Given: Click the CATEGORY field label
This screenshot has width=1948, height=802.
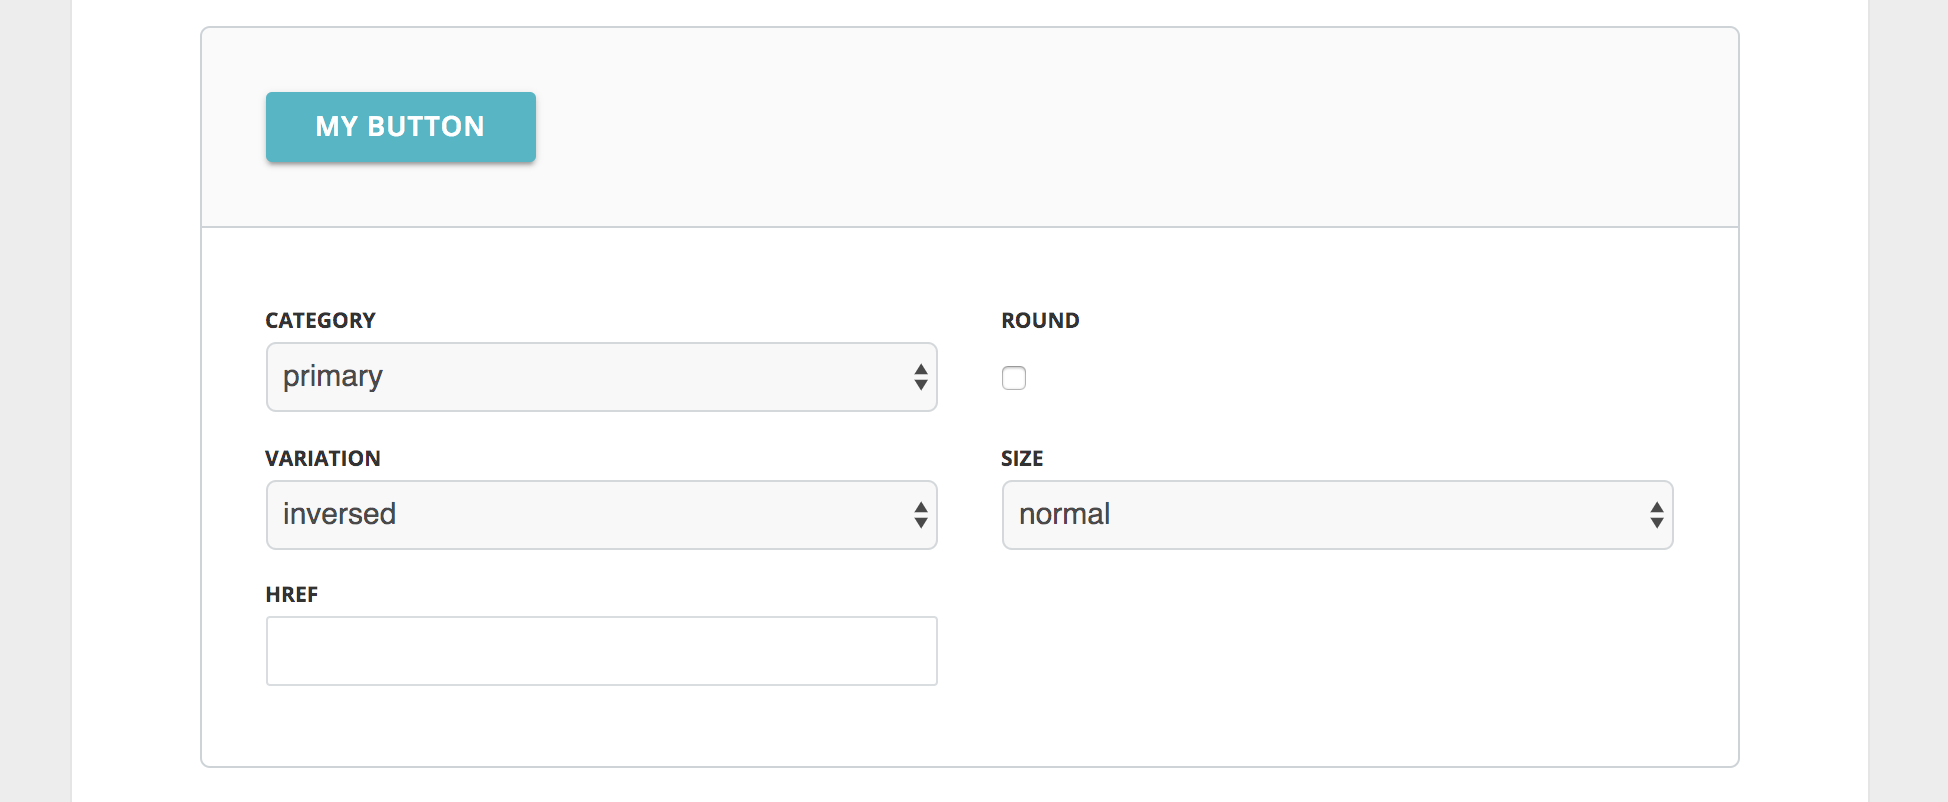Looking at the screenshot, I should 320,321.
